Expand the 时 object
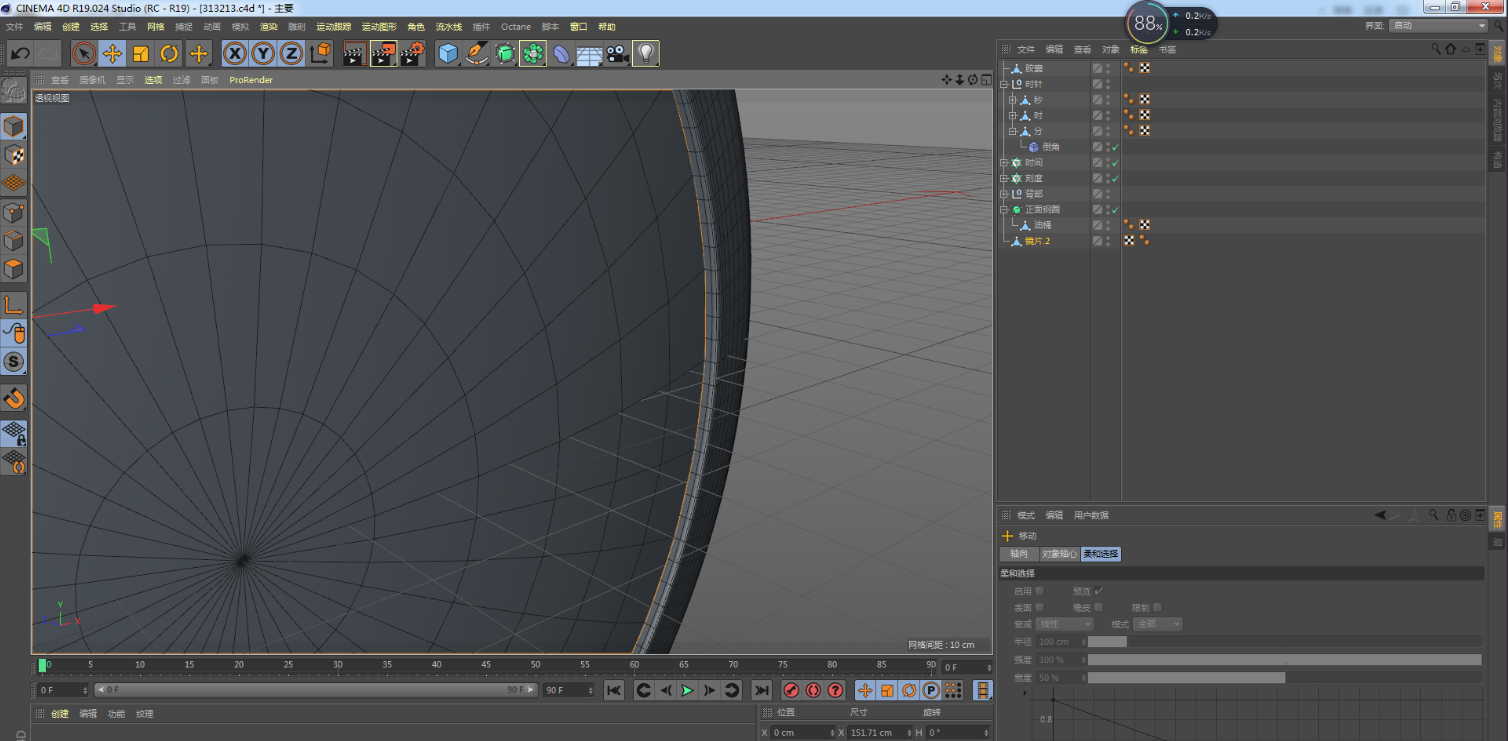The height and width of the screenshot is (741, 1508). tap(1012, 116)
